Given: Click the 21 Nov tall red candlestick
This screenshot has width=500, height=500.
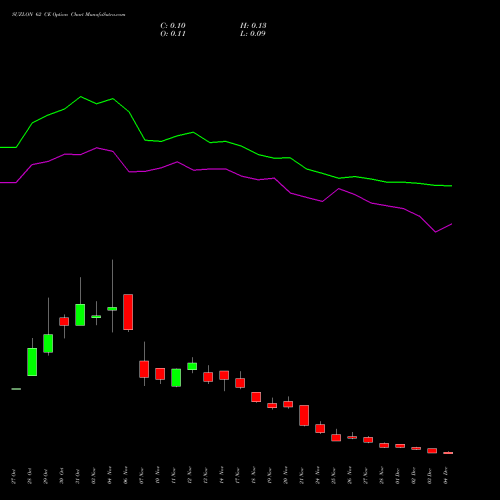Looking at the screenshot, I should pyautogui.click(x=304, y=415).
